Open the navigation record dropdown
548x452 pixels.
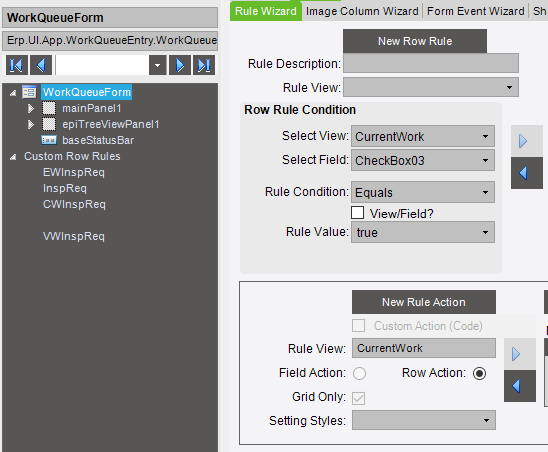[158, 65]
